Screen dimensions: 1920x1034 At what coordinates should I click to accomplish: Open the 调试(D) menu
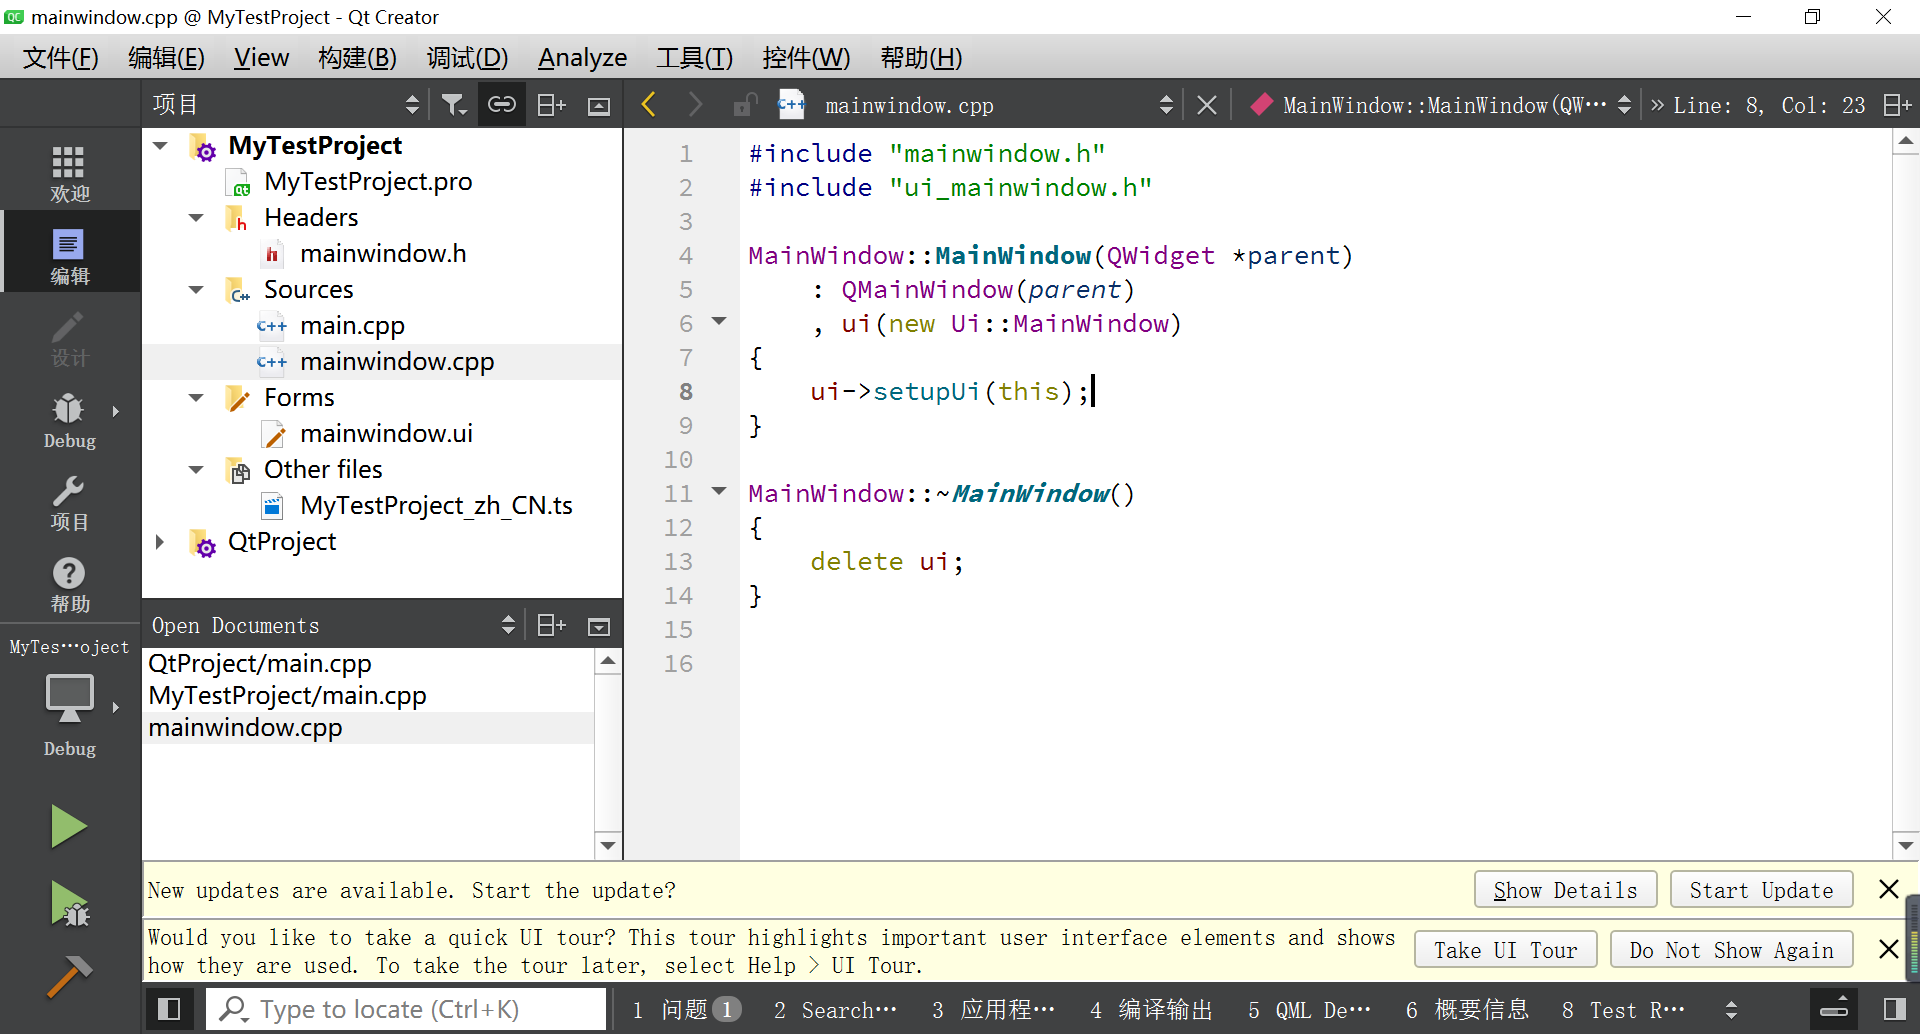(467, 57)
